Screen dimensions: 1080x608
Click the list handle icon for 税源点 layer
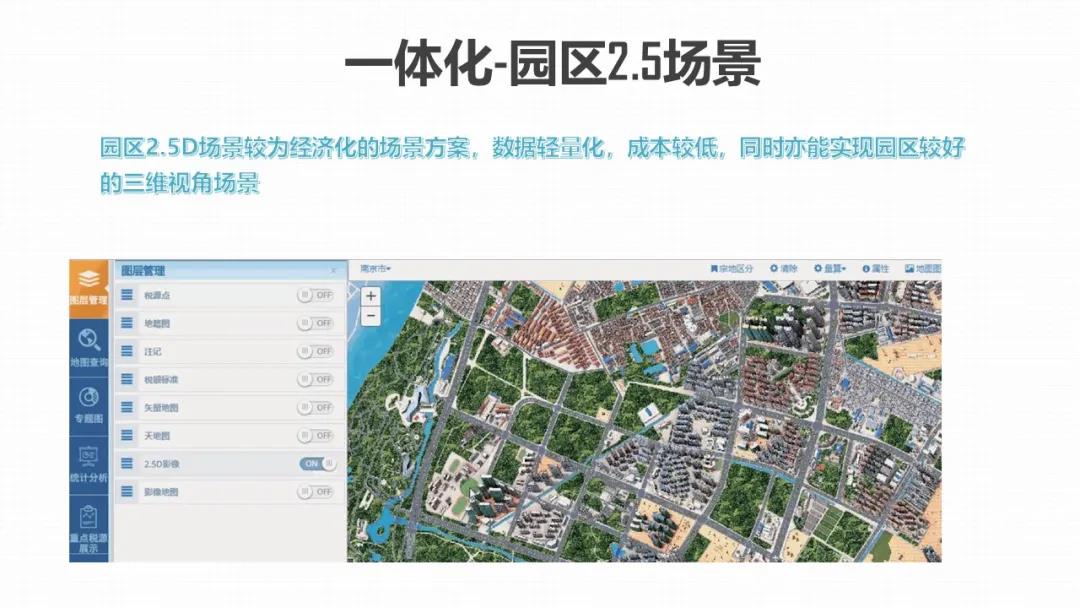point(127,295)
